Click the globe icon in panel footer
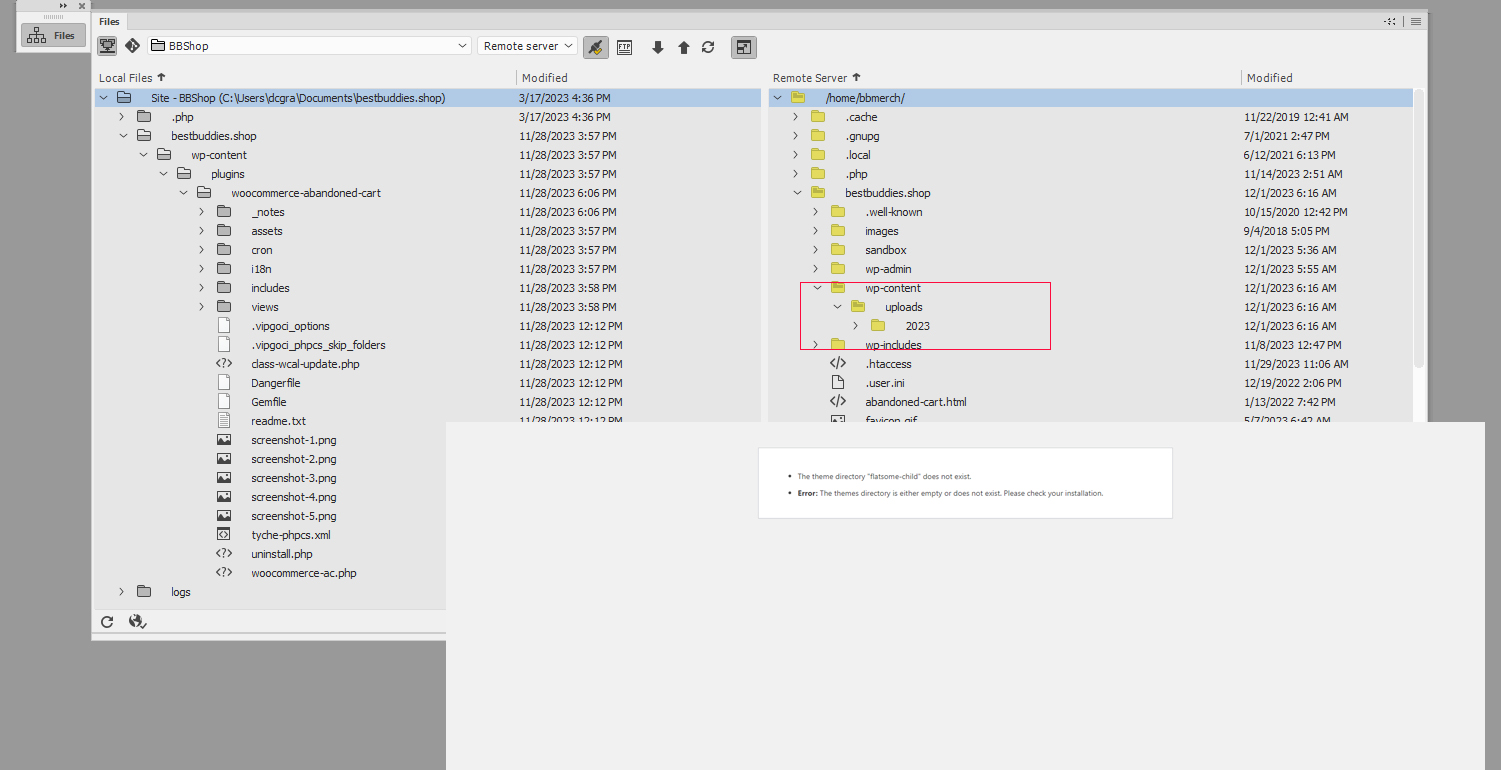The height and width of the screenshot is (770, 1501). (137, 622)
